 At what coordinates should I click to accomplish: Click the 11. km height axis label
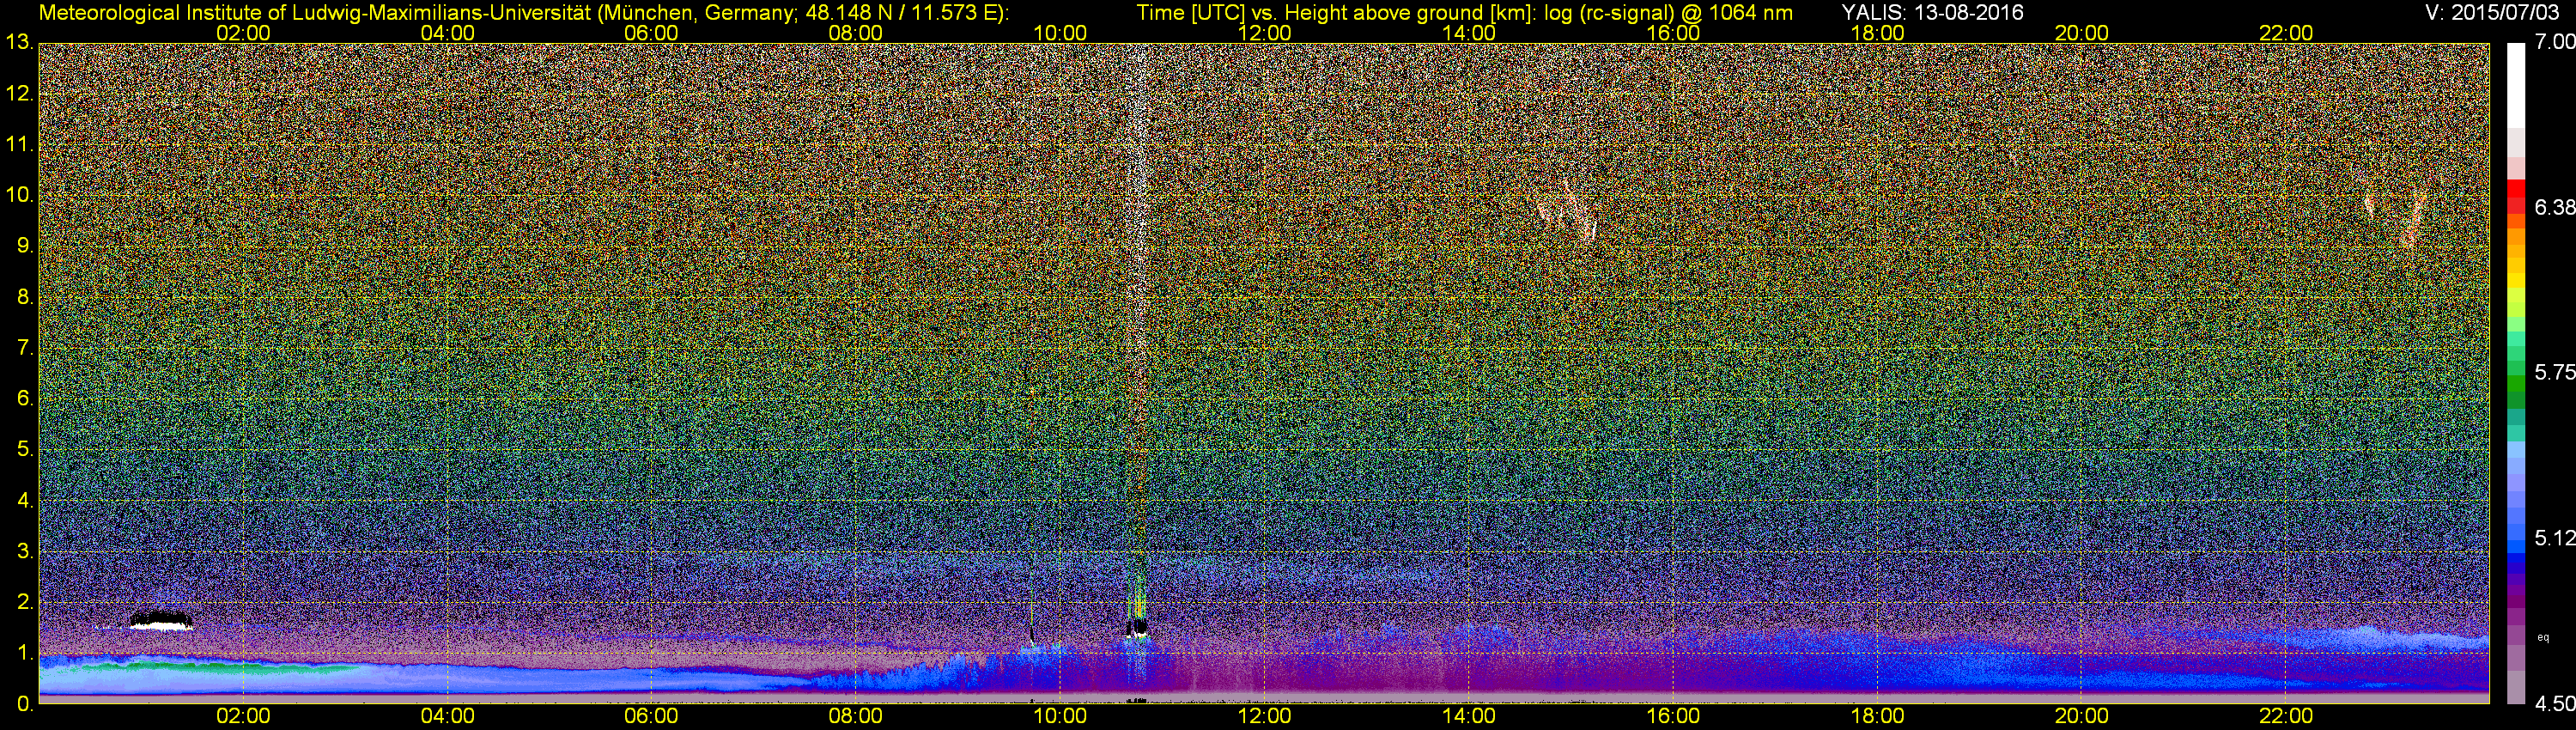click(x=18, y=145)
